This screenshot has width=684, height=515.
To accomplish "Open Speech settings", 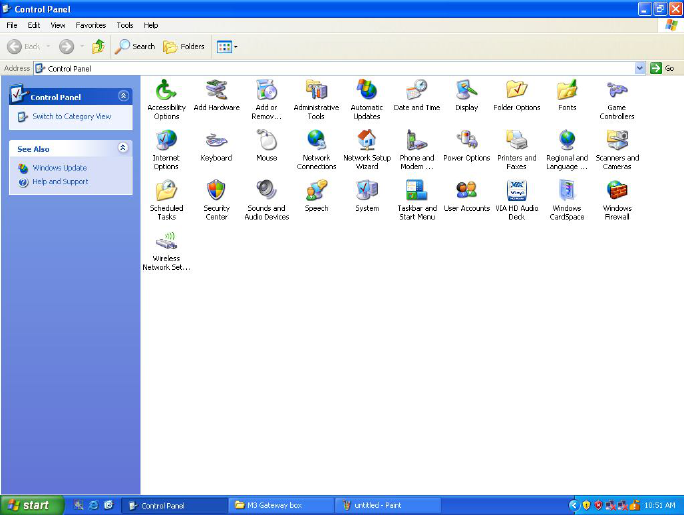I will click(316, 196).
